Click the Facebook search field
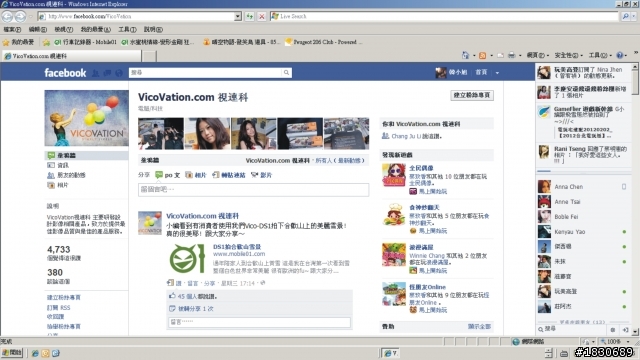 205,73
